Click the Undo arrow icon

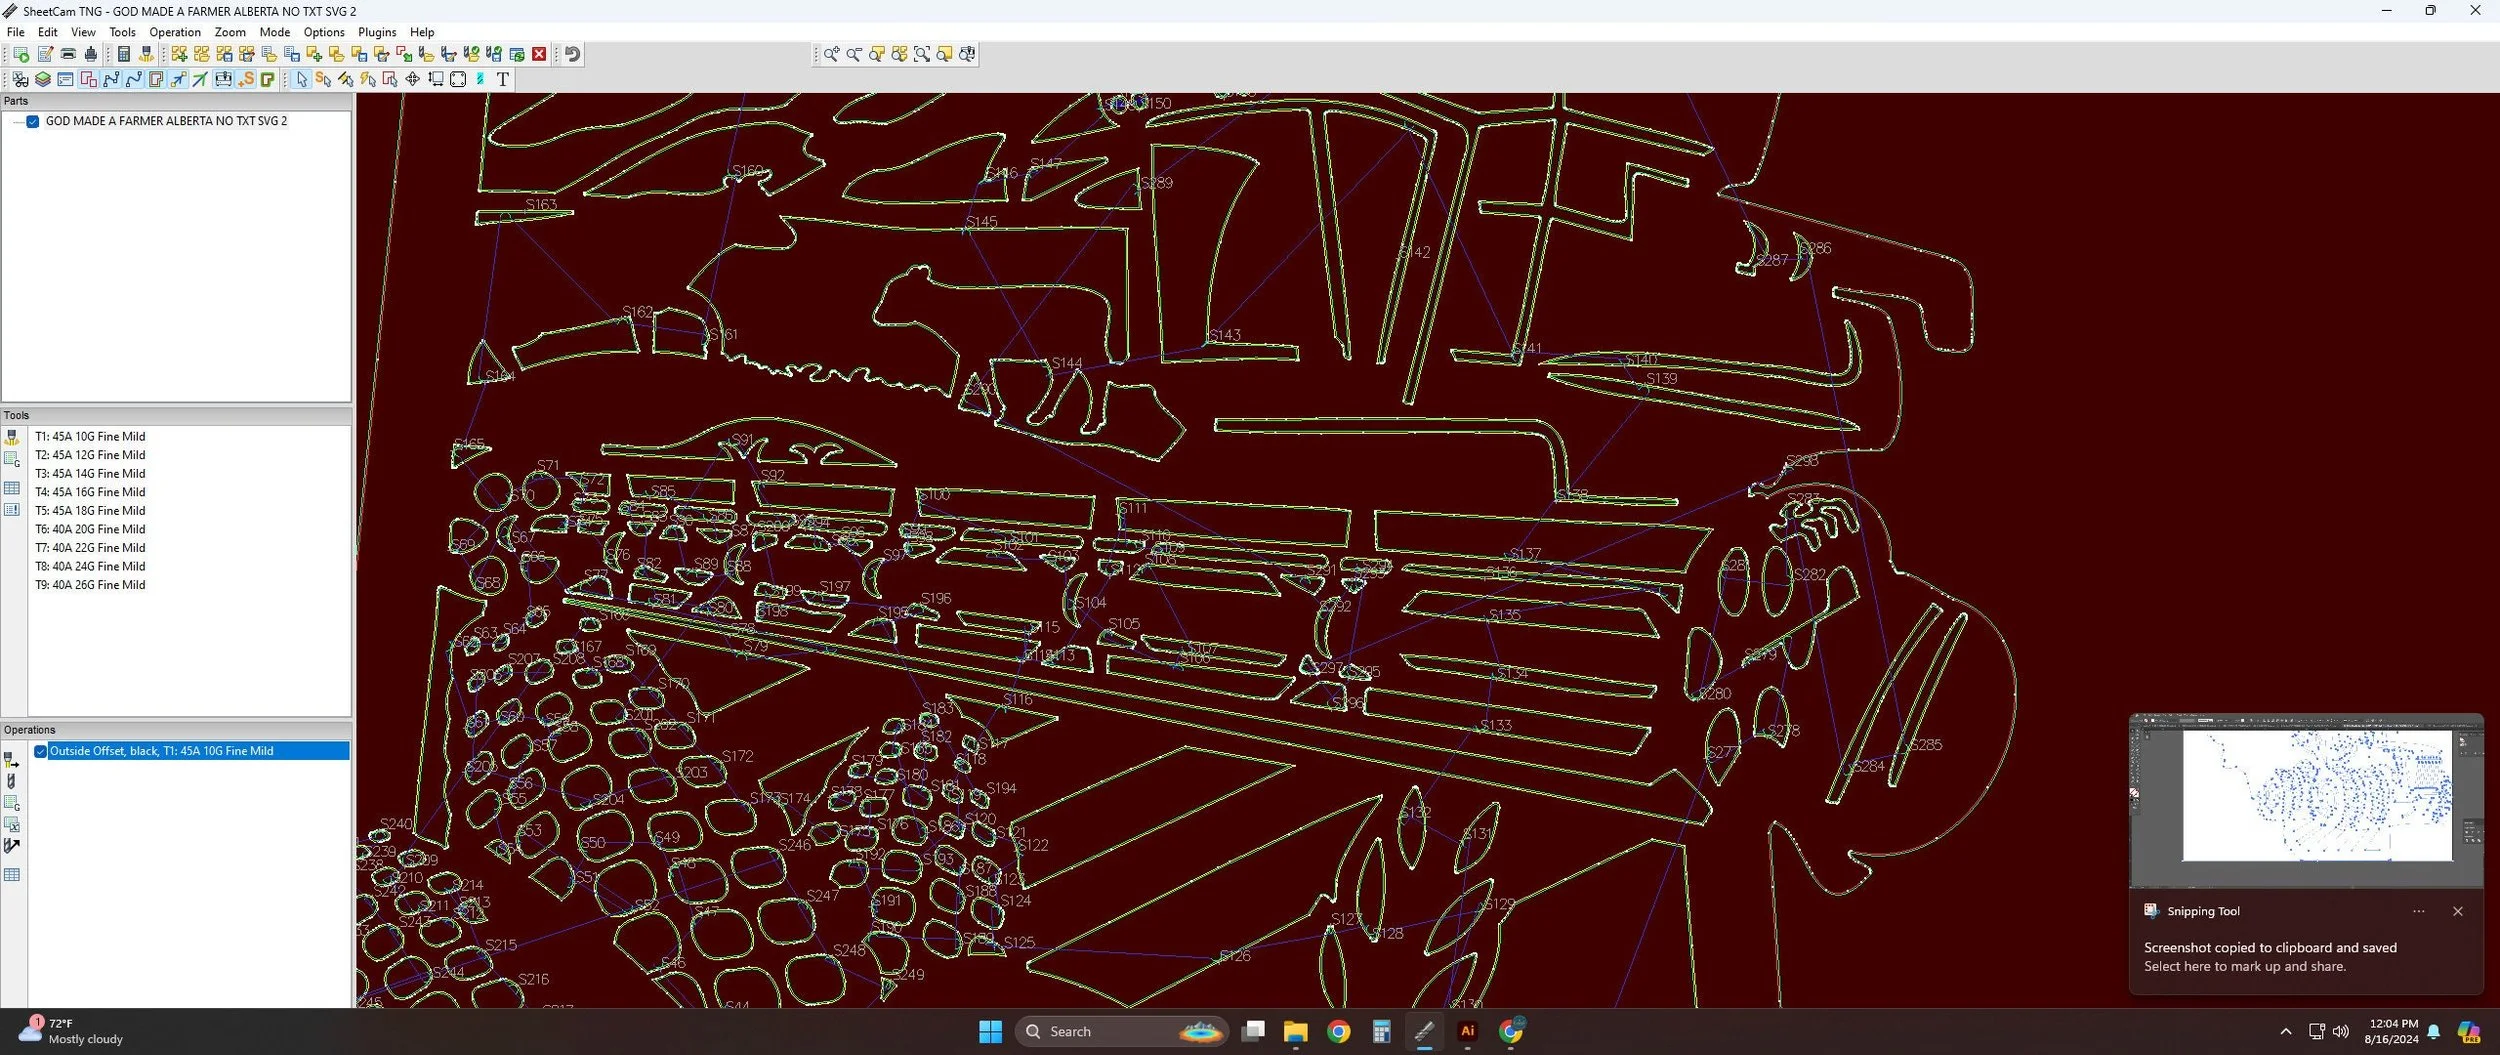pyautogui.click(x=572, y=54)
